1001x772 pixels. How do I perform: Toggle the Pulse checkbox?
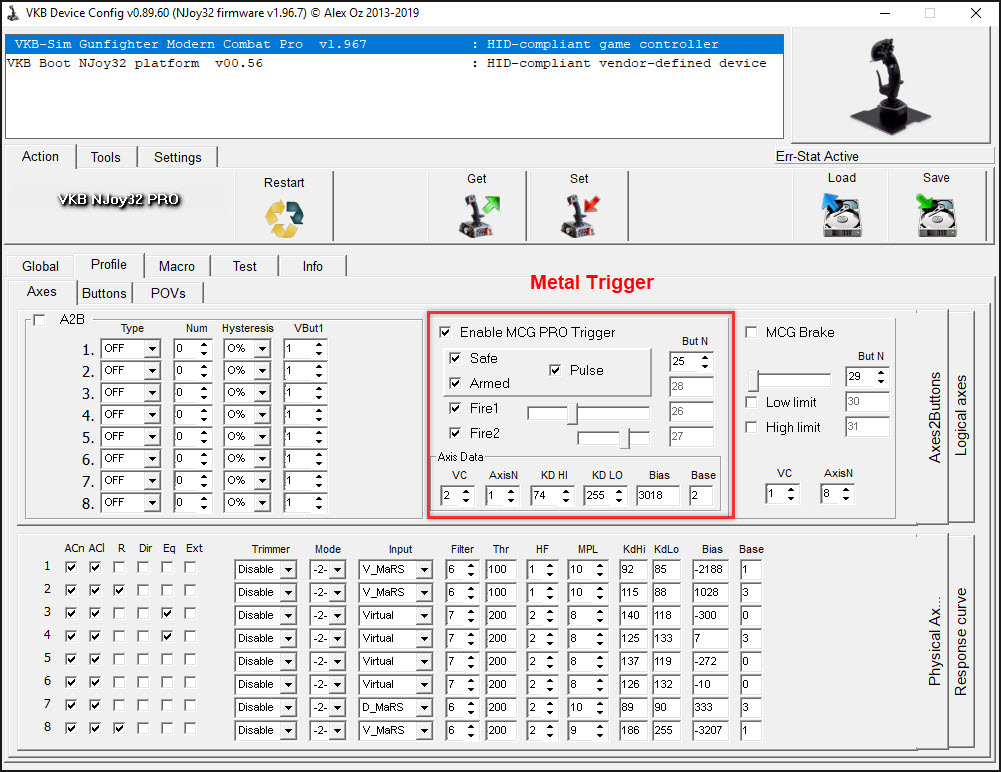(555, 370)
